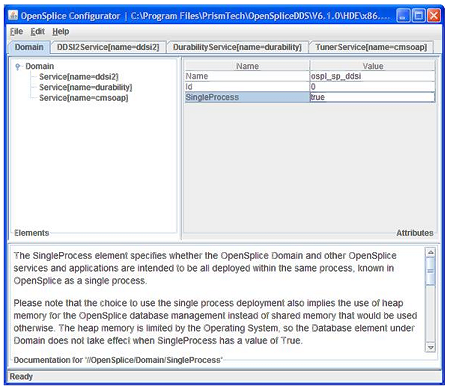Screen dimensions: 450x392
Task: Select the Domain tab
Action: pyautogui.click(x=29, y=47)
